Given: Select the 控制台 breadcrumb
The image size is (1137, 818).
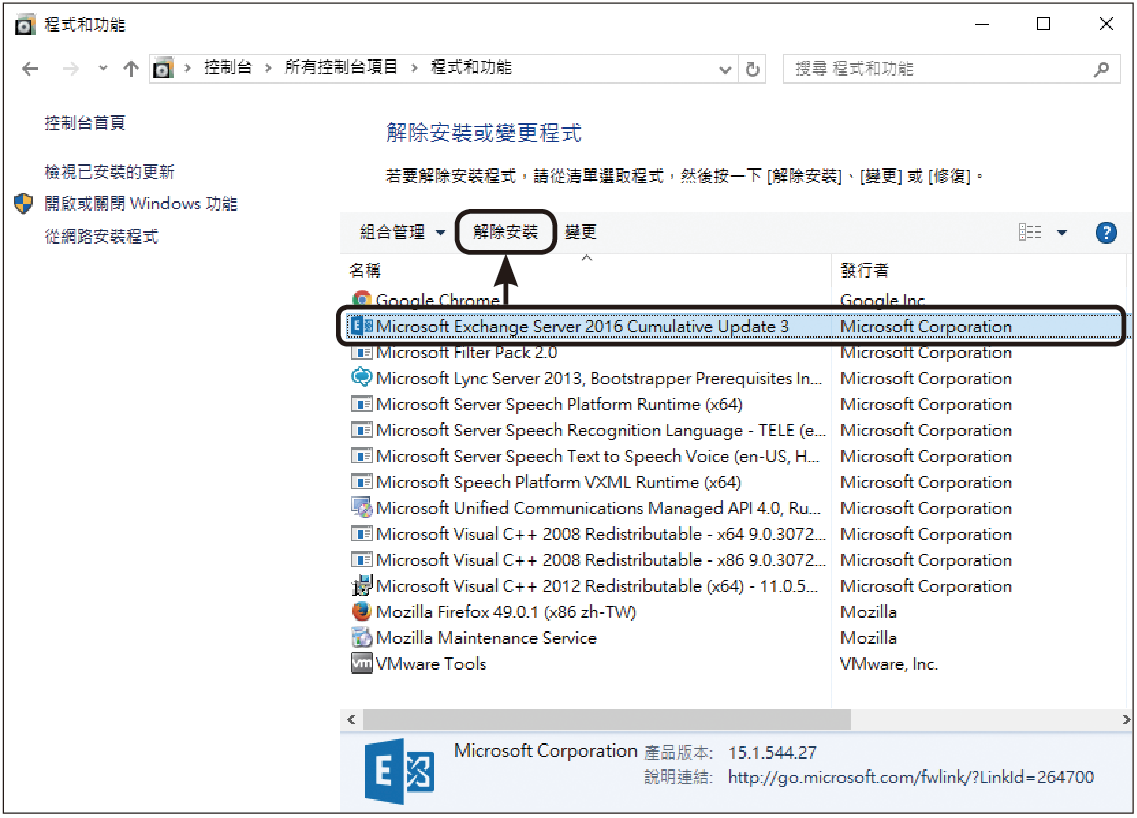Looking at the screenshot, I should (x=228, y=67).
